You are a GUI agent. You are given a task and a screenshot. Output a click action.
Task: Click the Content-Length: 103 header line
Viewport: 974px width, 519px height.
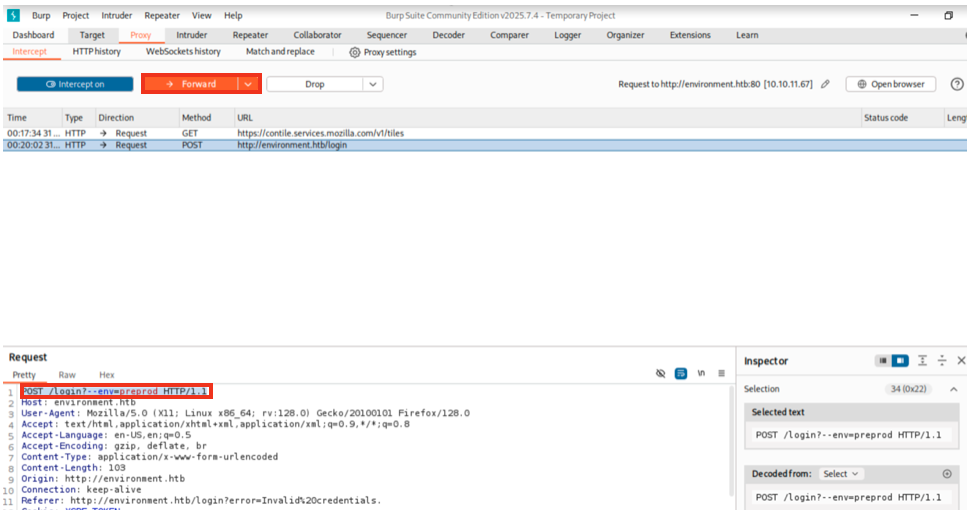point(73,468)
